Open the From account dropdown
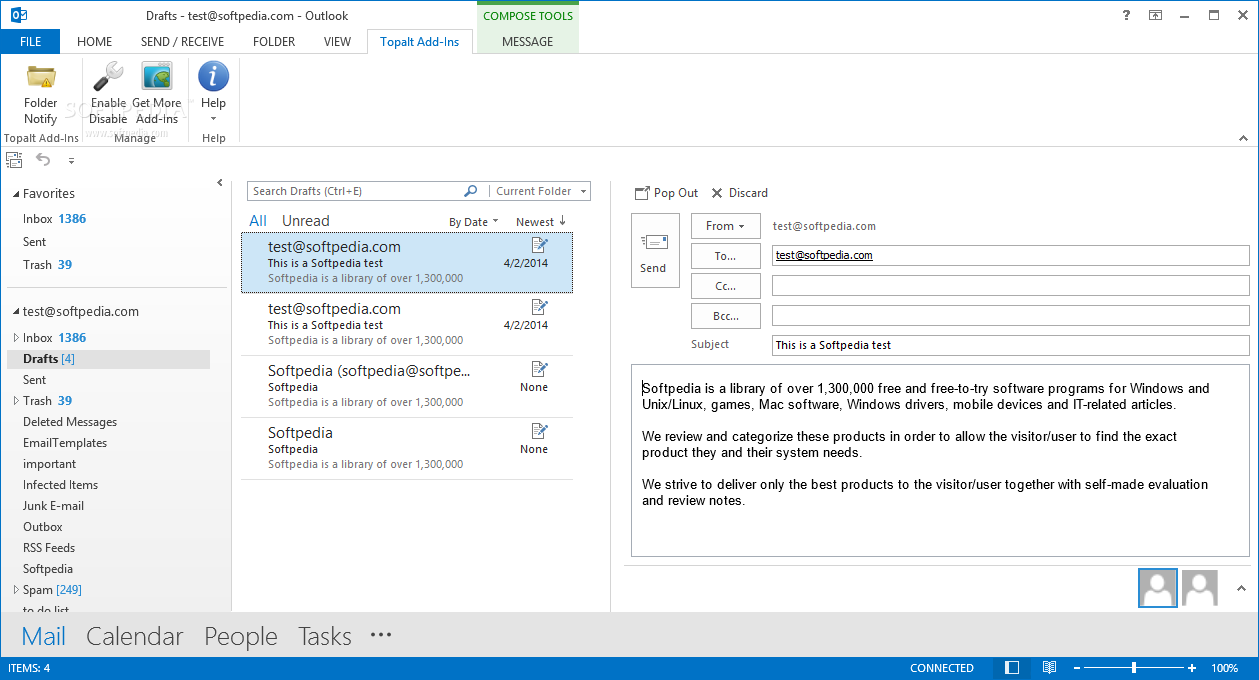 click(725, 226)
